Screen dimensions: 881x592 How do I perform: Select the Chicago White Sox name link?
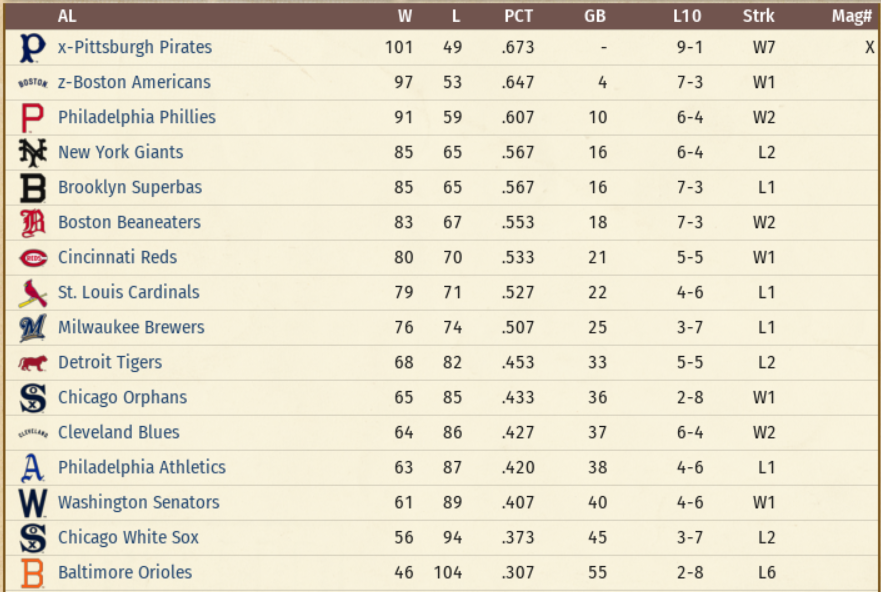coord(128,537)
